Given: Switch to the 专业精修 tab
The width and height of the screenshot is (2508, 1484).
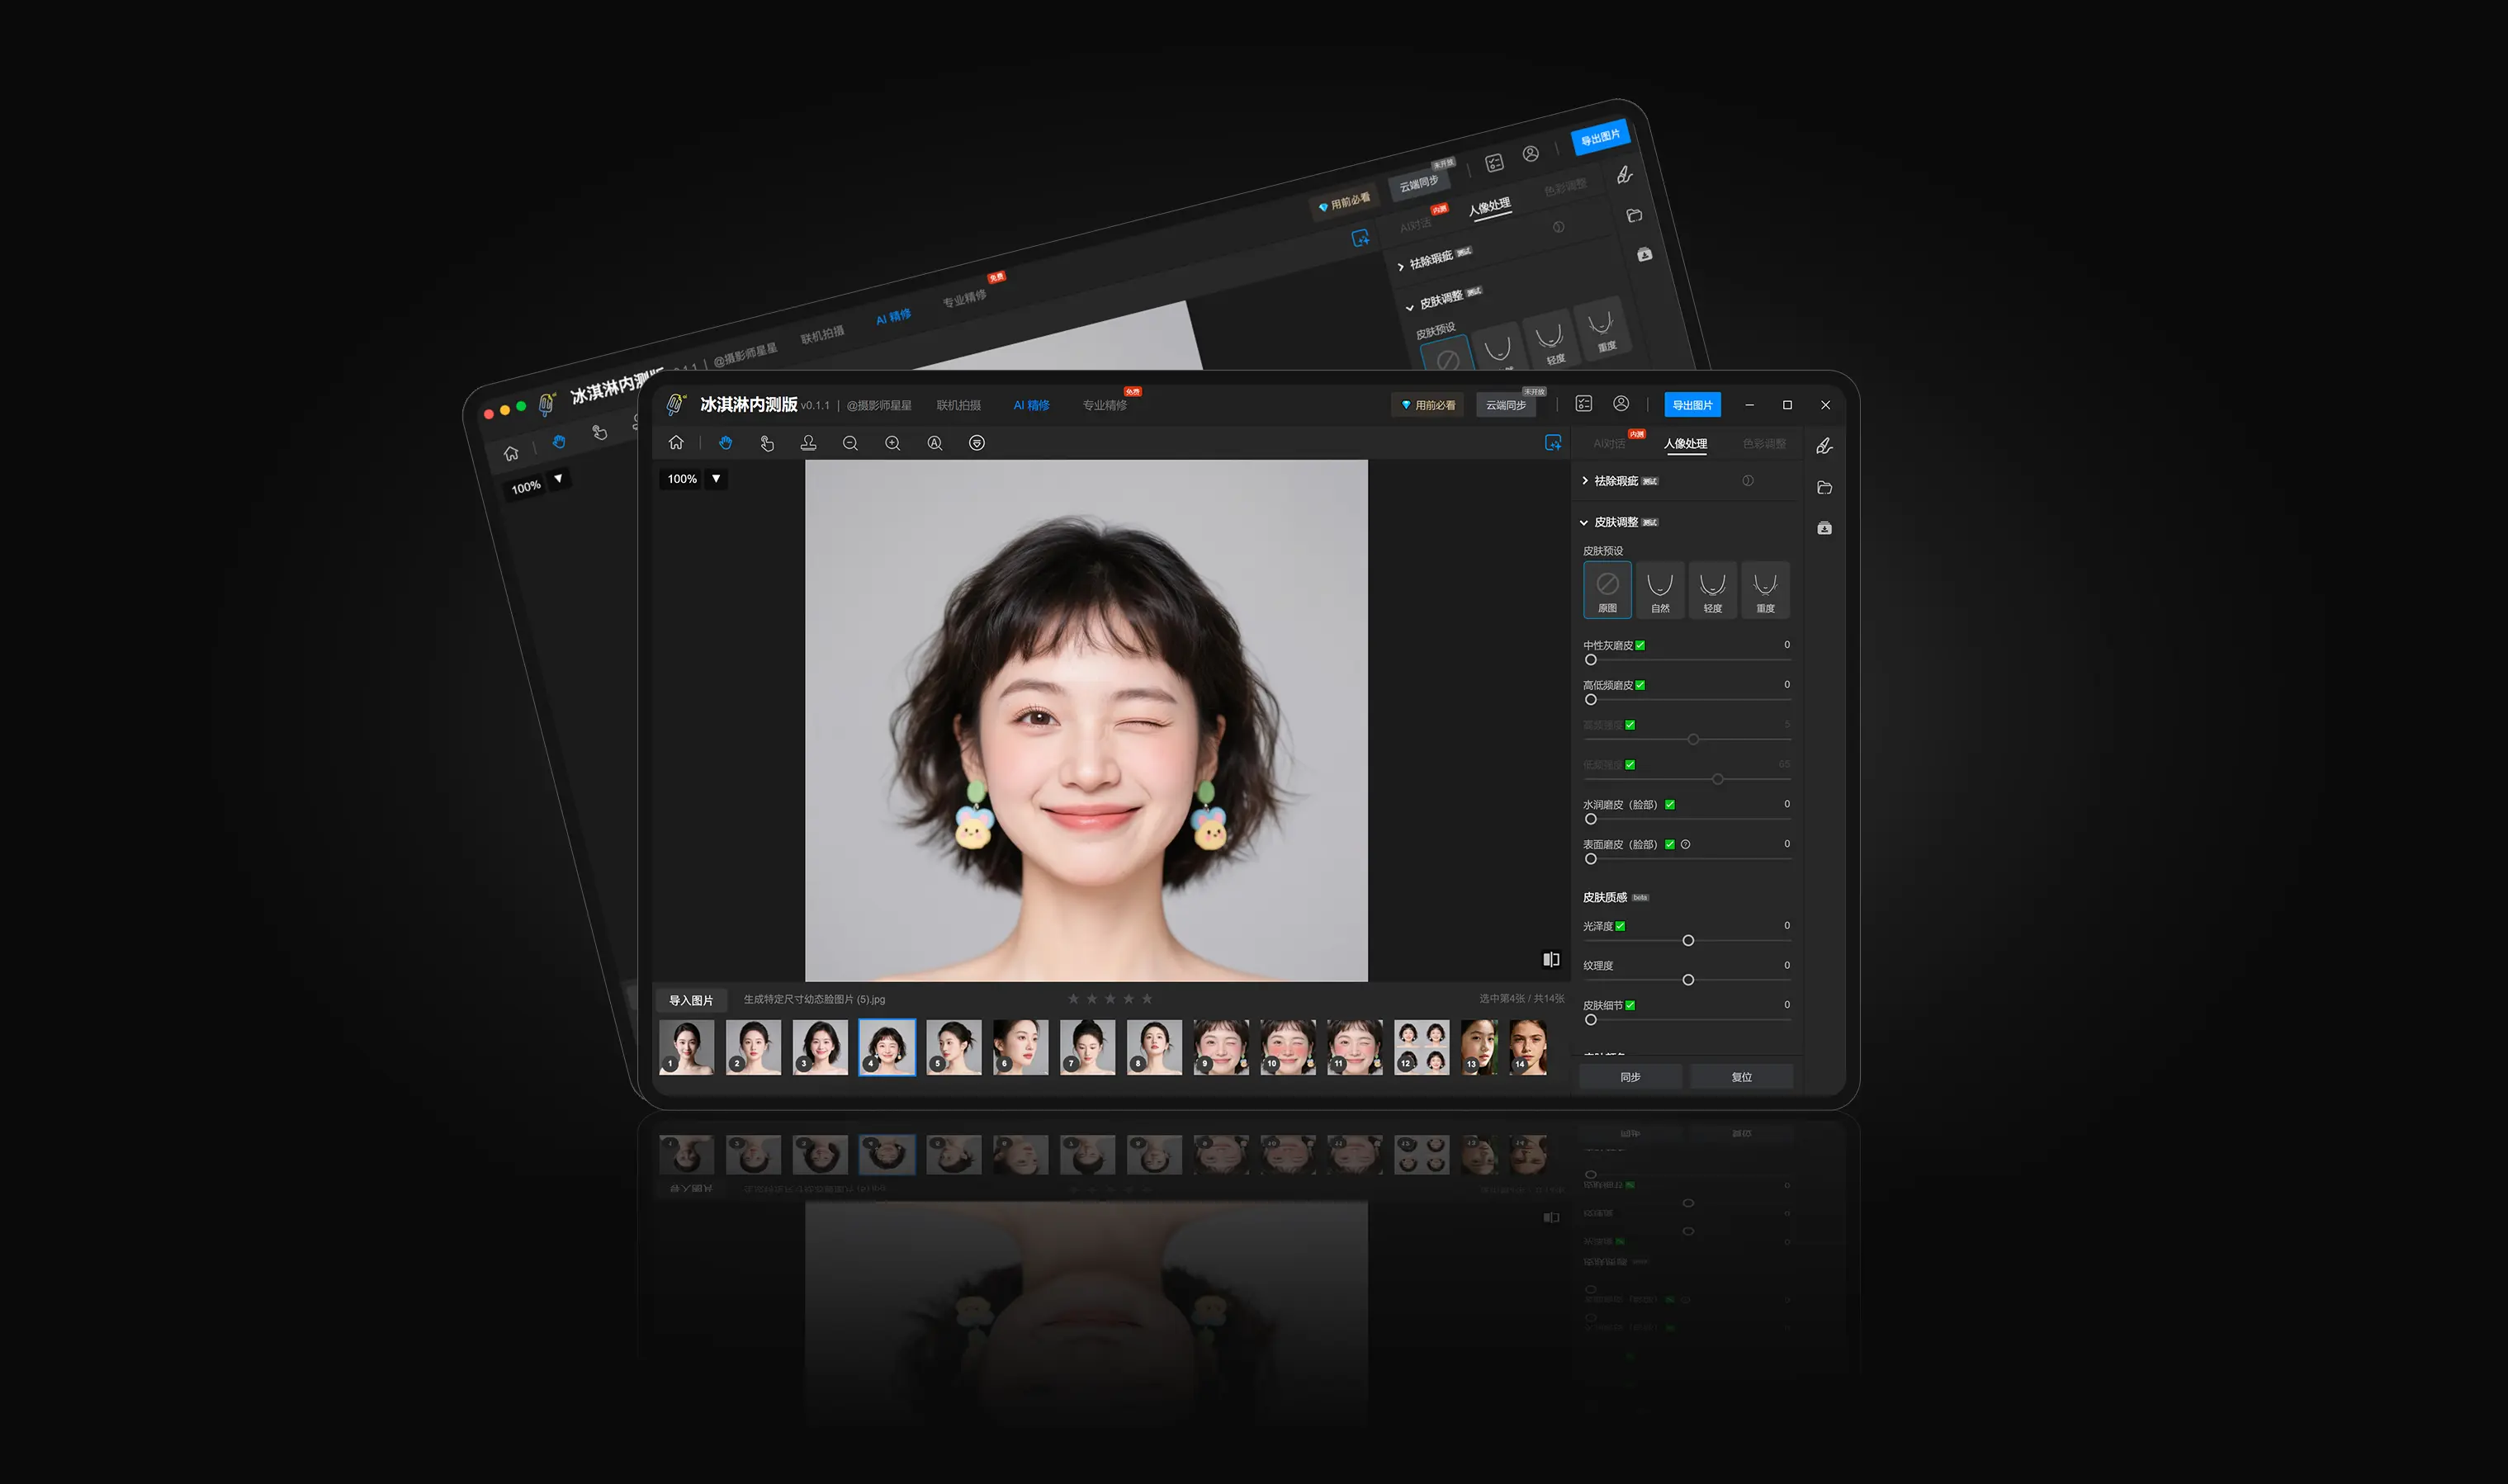Looking at the screenshot, I should (1104, 406).
